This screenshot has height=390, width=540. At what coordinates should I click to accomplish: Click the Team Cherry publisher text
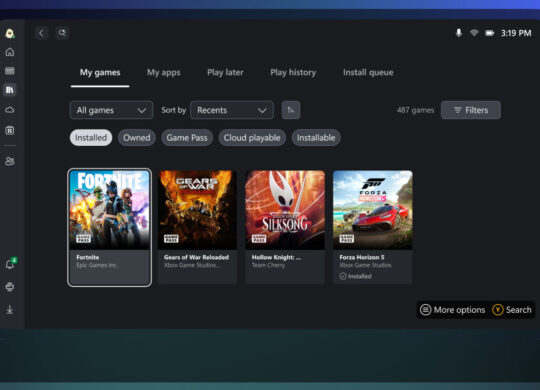268,265
